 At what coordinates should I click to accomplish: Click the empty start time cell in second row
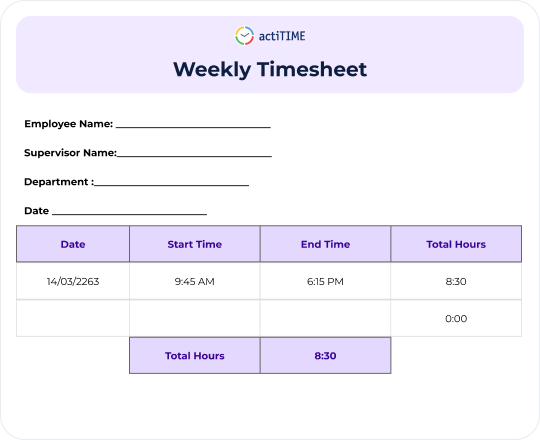195,318
